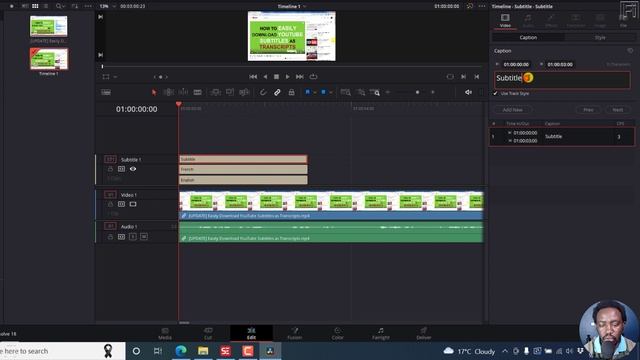The image size is (640, 360).
Task: Click the Insert Clip toolbar icon
Action: point(216,92)
